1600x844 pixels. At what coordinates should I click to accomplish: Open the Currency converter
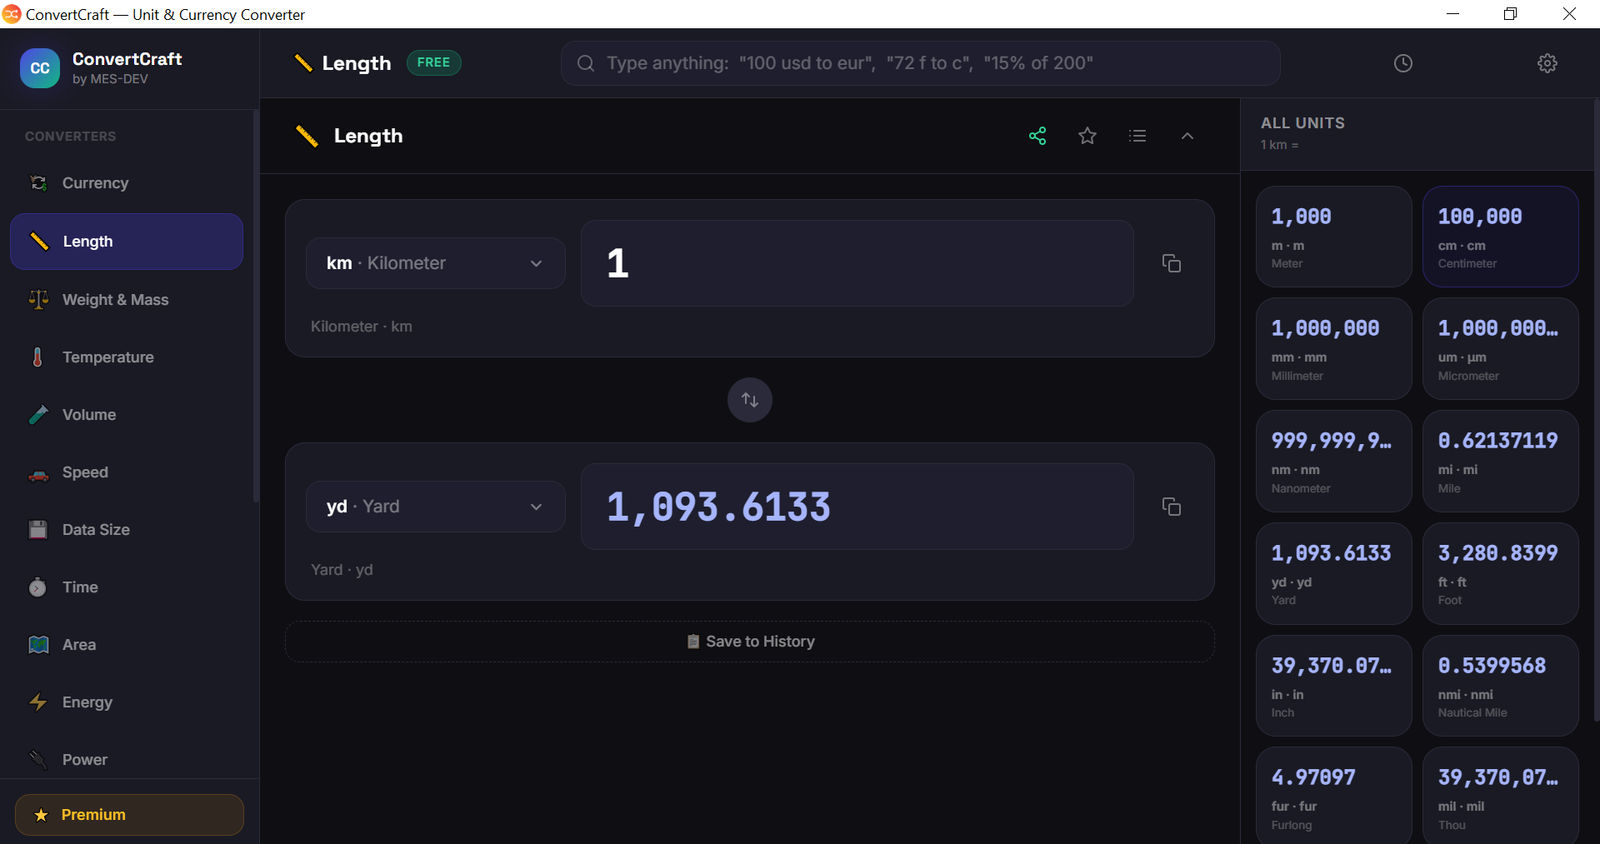[127, 183]
